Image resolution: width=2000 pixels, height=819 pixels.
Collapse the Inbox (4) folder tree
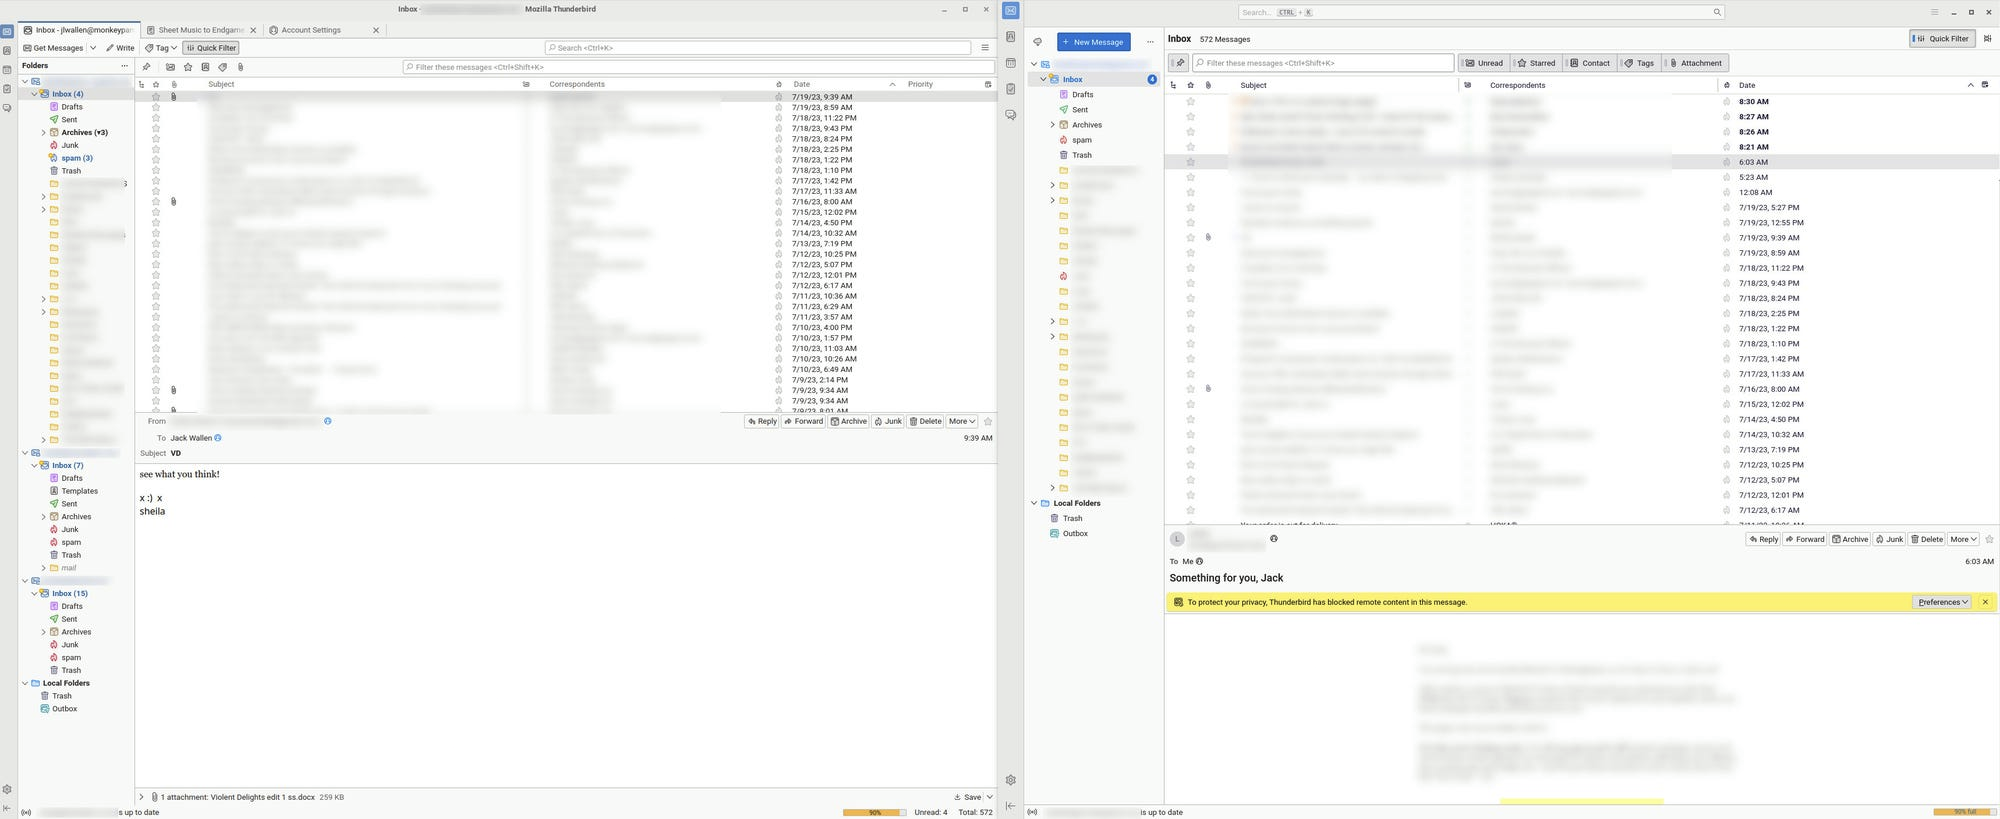tap(34, 94)
